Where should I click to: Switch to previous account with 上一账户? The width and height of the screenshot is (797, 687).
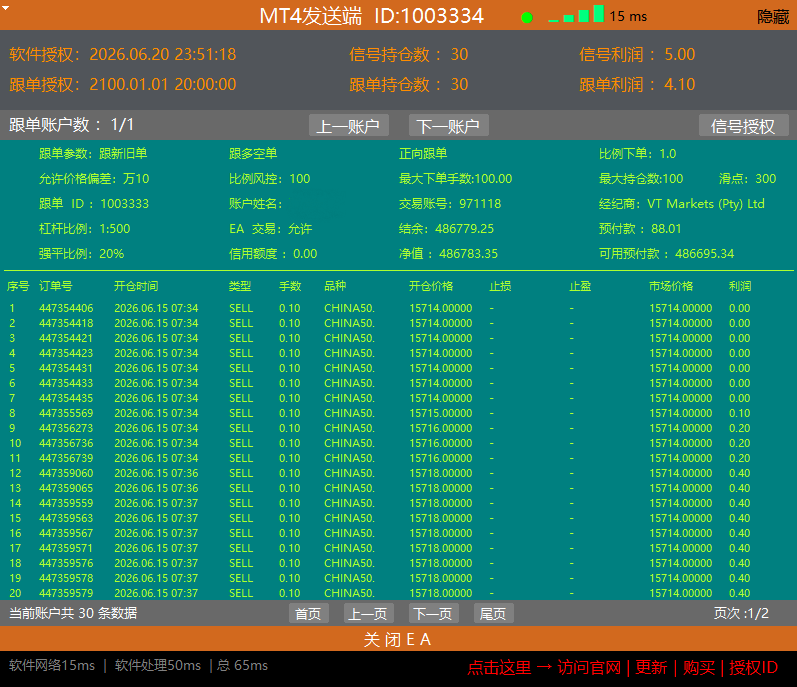pos(349,126)
